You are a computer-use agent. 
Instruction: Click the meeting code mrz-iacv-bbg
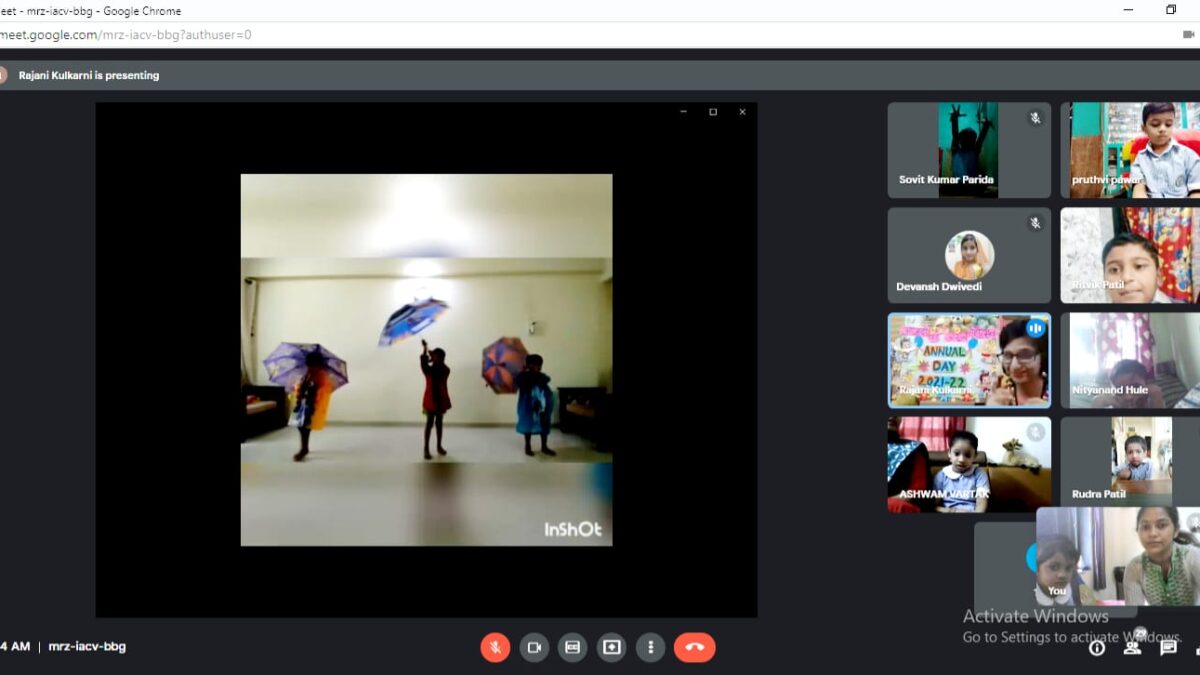point(88,647)
